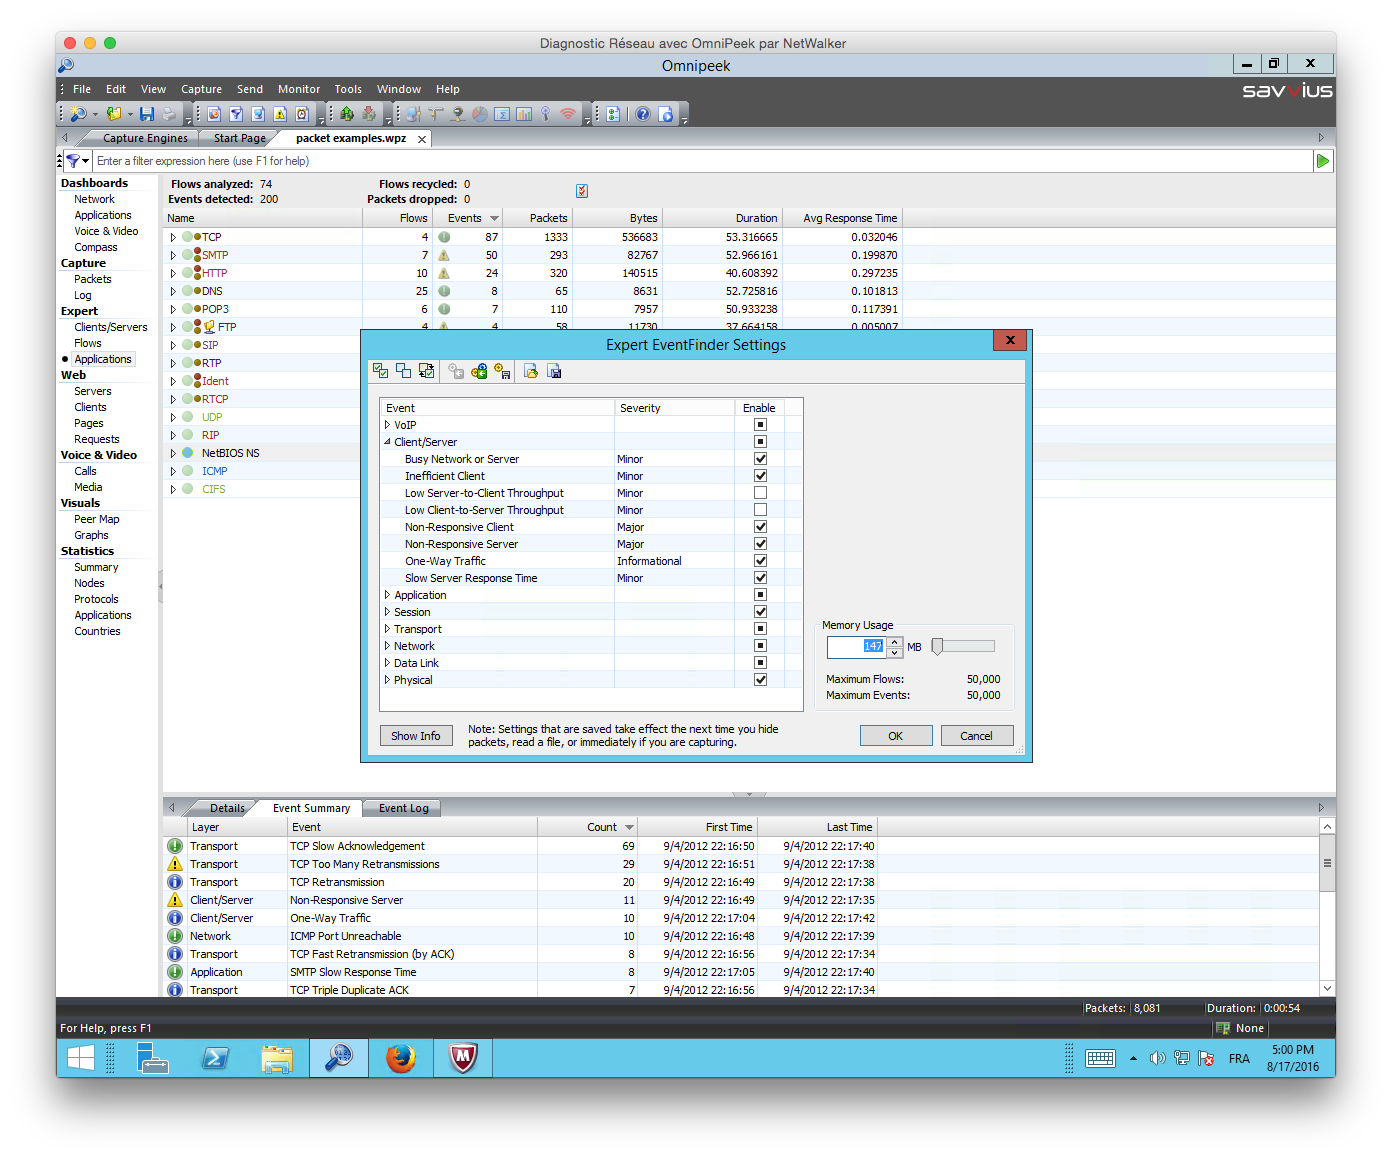Switch to the Start Page tab

click(x=240, y=138)
